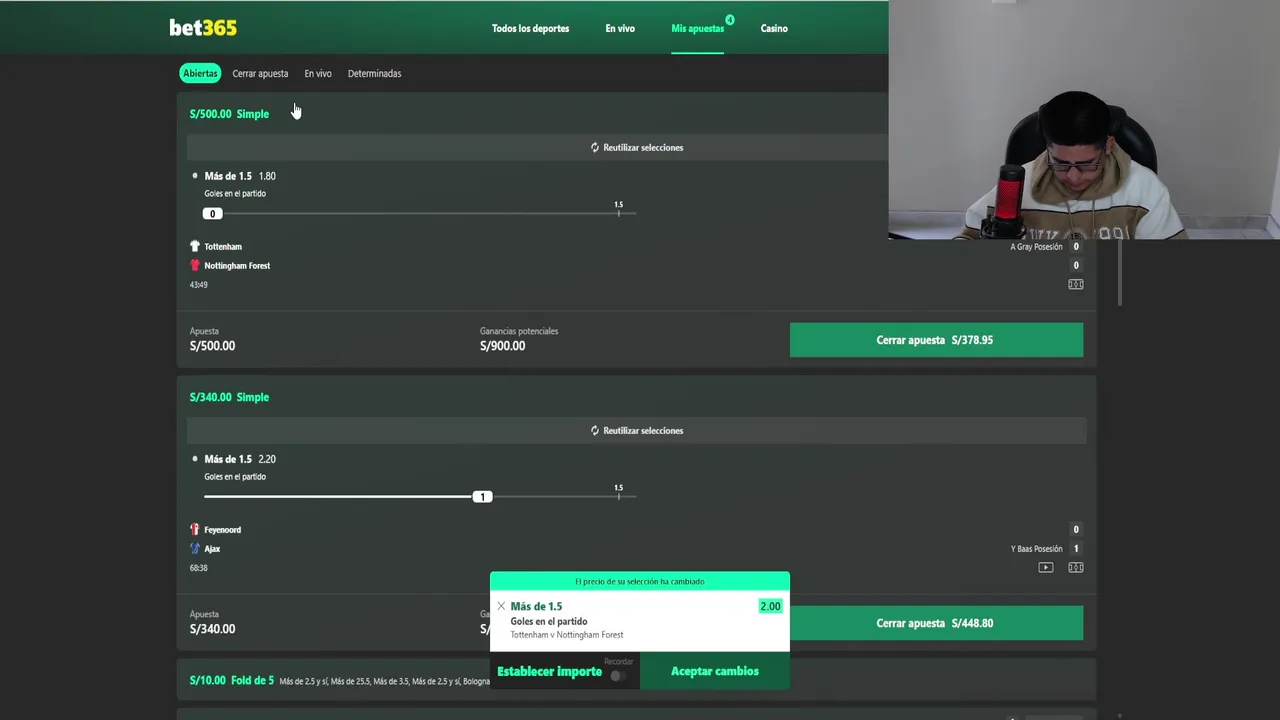Click Más de 1.5 at odds 2.20
Image resolution: width=1280 pixels, height=720 pixels.
[240, 459]
